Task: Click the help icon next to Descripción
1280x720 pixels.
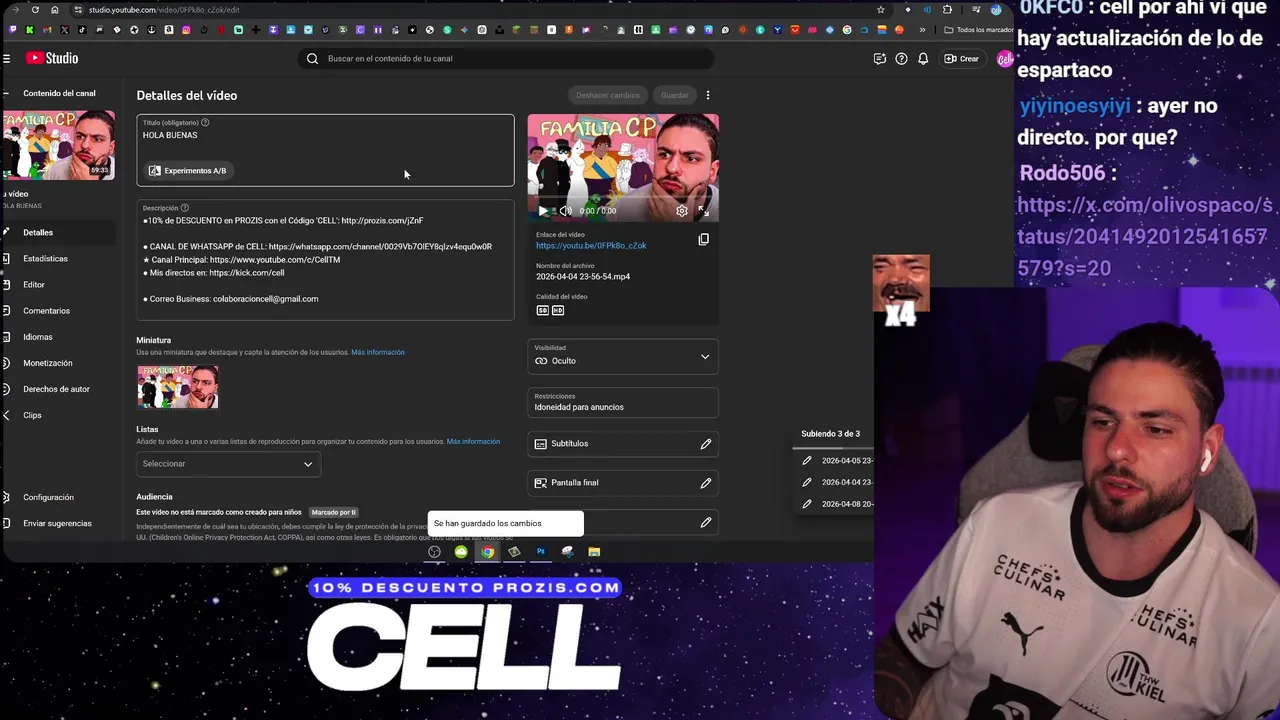Action: [184, 208]
